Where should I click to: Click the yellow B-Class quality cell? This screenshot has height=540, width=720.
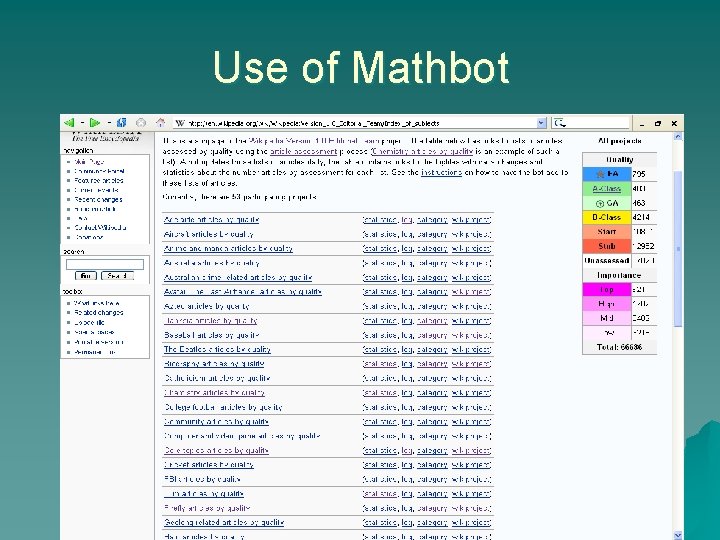tap(607, 217)
